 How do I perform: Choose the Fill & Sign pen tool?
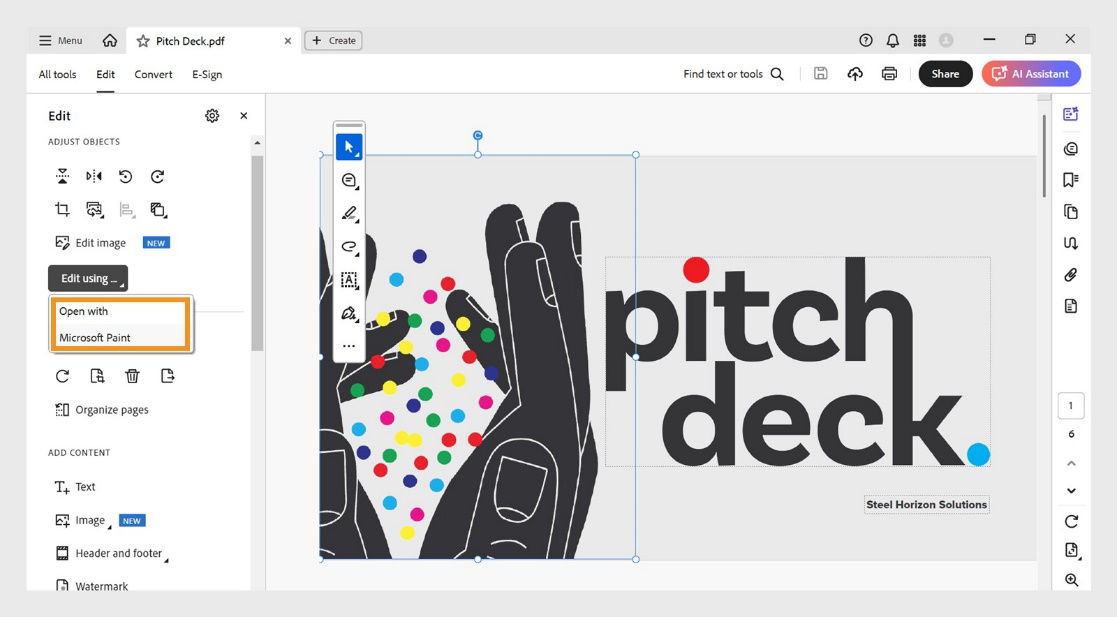pyautogui.click(x=349, y=313)
